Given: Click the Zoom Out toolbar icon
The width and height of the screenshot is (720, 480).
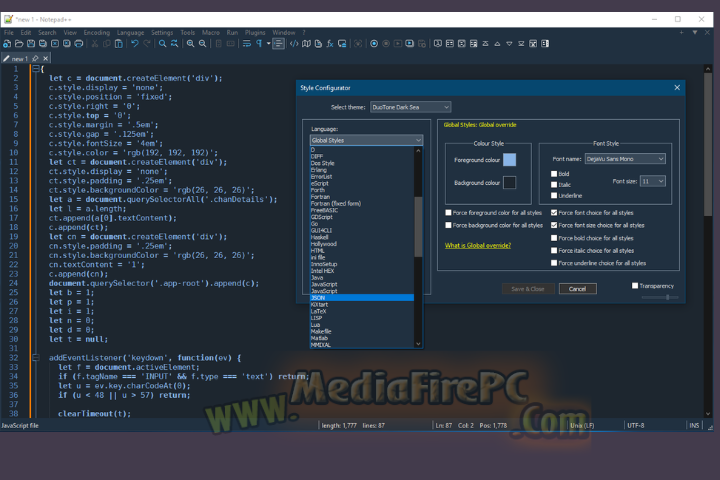Looking at the screenshot, I should click(x=202, y=44).
